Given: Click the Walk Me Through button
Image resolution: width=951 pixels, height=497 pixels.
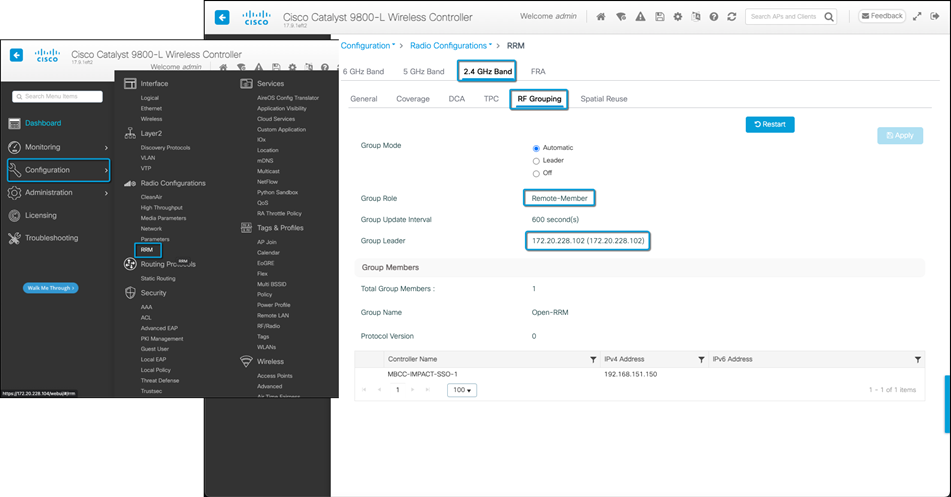Looking at the screenshot, I should [x=51, y=288].
